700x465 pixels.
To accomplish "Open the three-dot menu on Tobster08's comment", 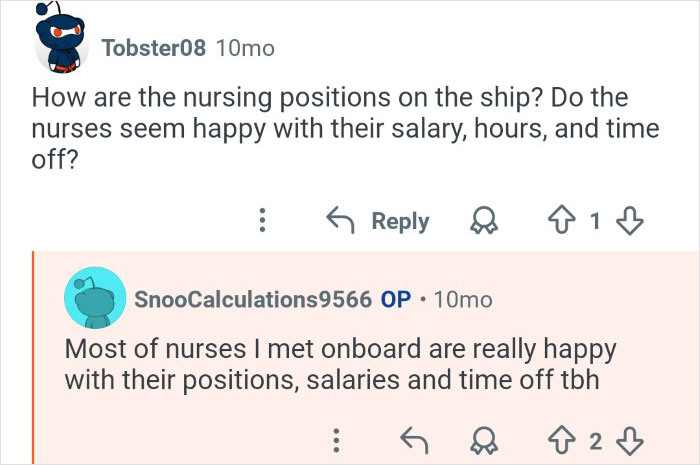I will pos(262,220).
